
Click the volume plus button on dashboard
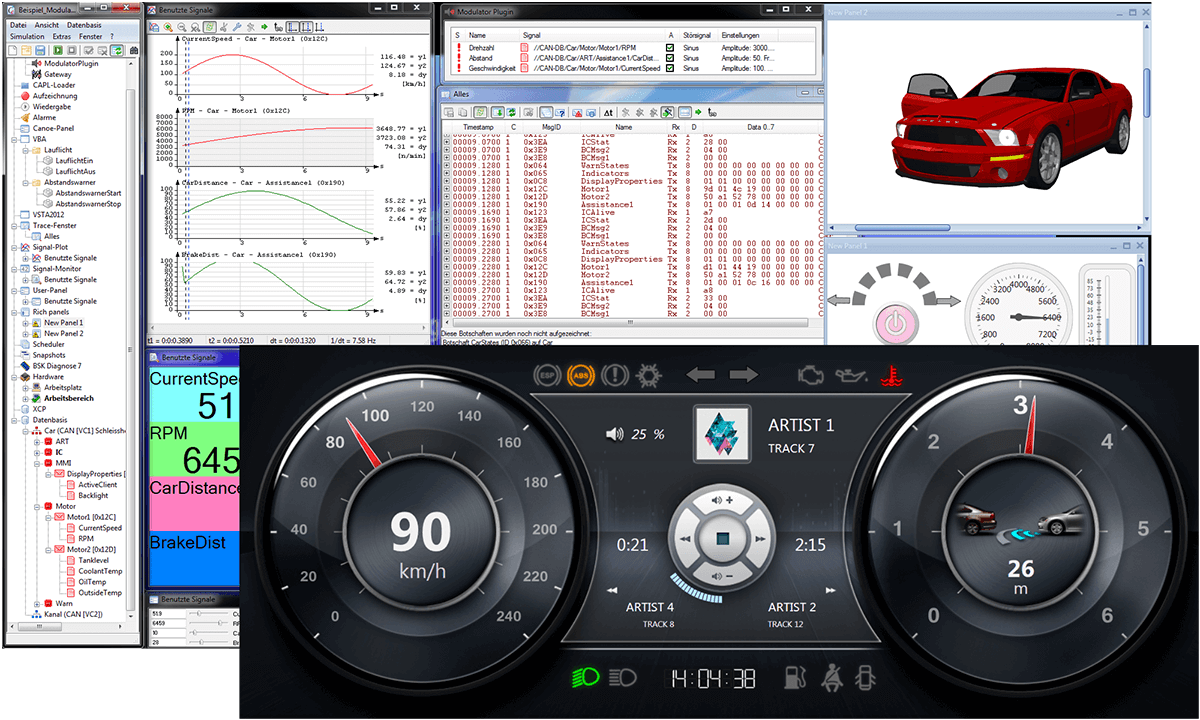(x=721, y=500)
